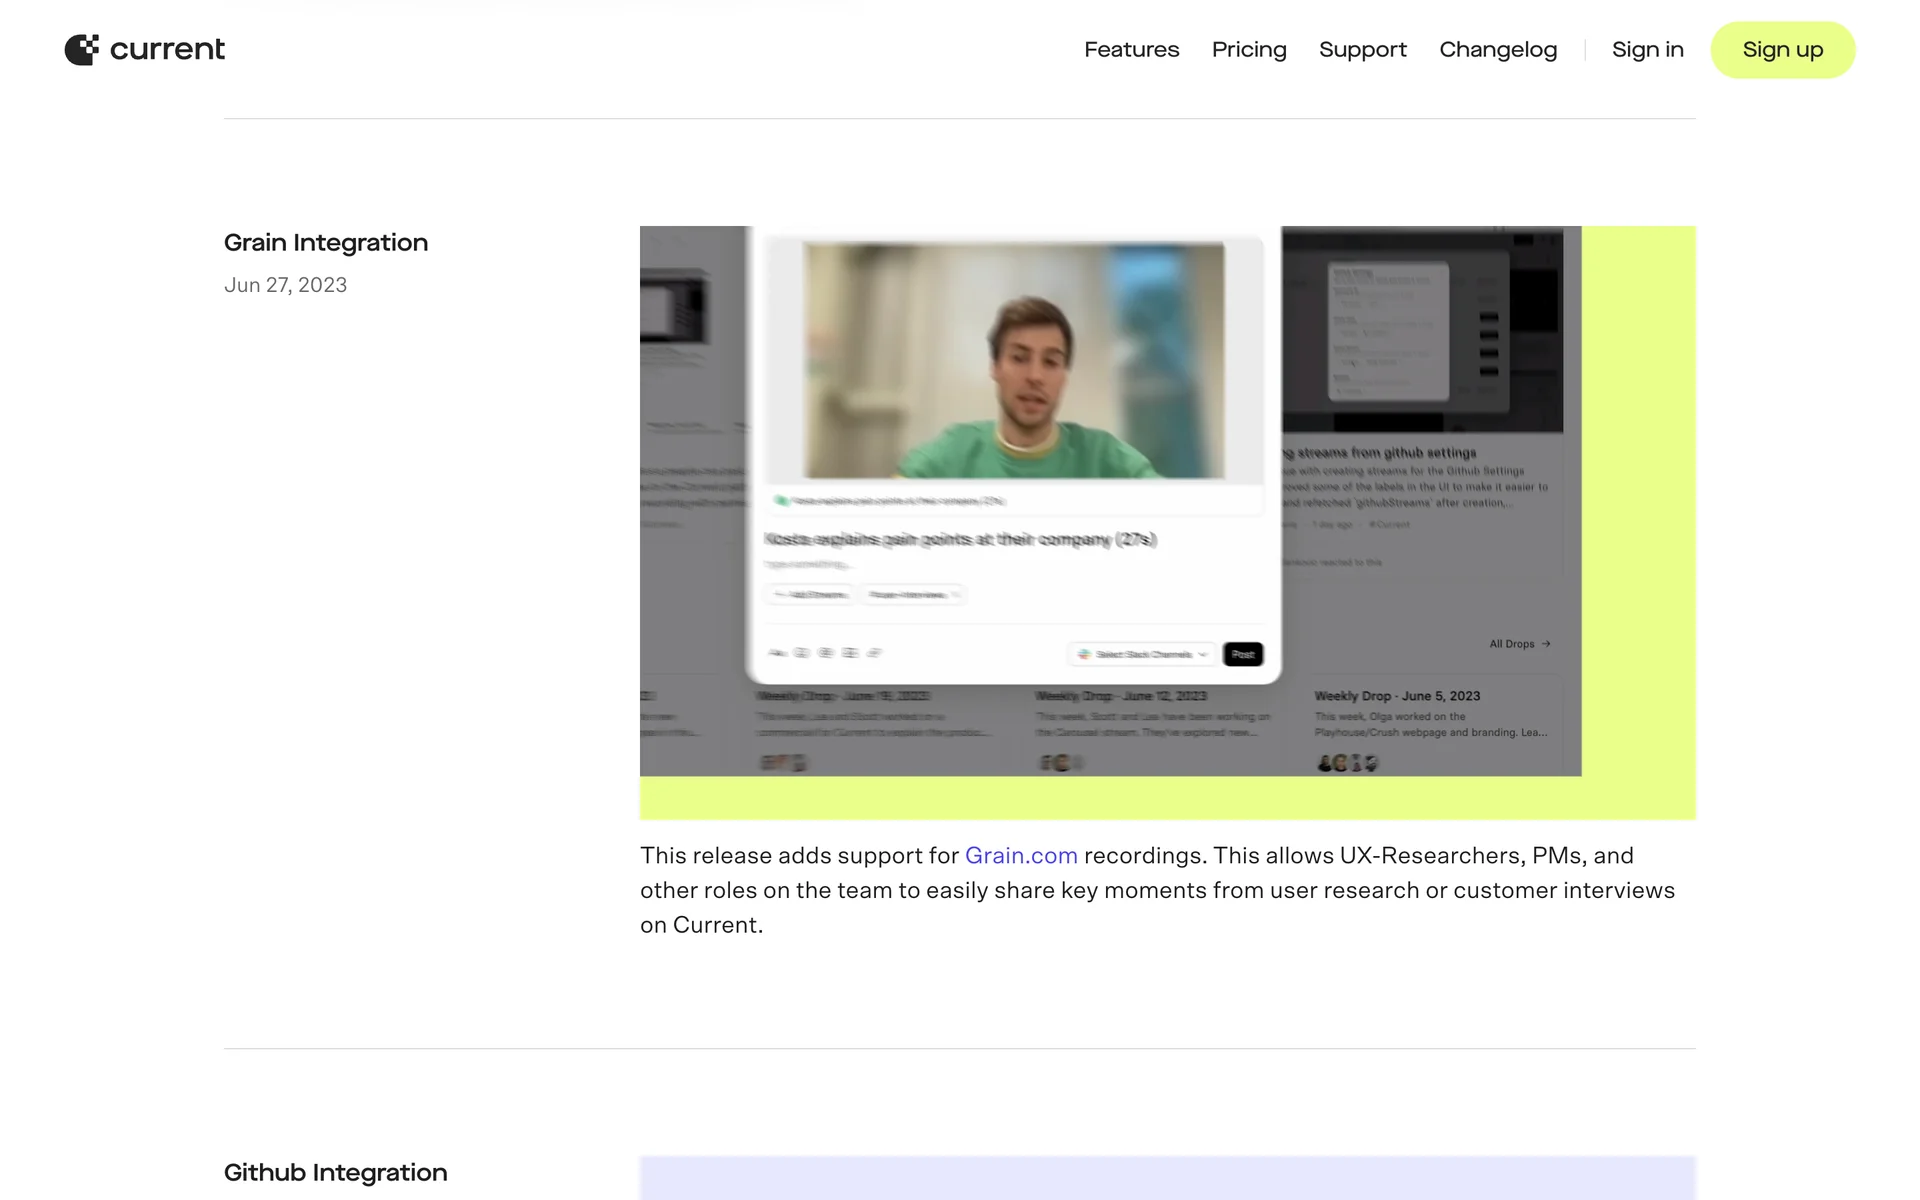Click the Slack logo icon in dropdown
The width and height of the screenshot is (1920, 1200).
click(x=1083, y=654)
